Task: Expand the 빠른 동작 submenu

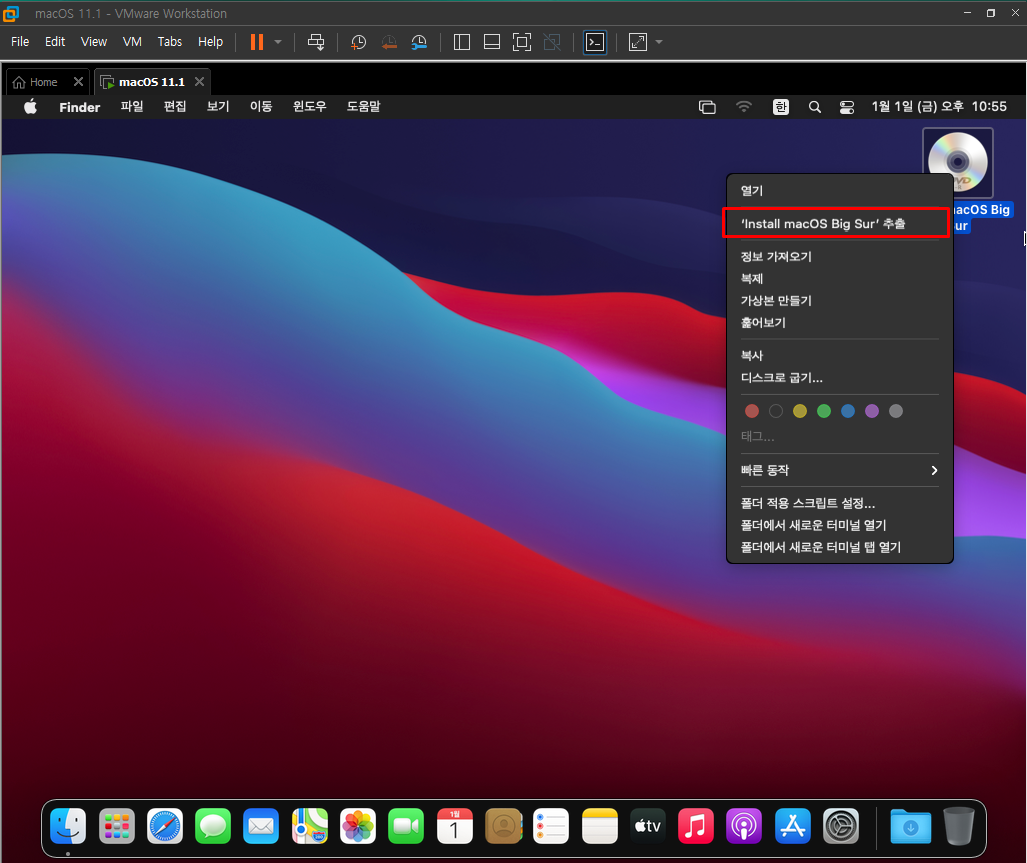Action: click(x=840, y=470)
